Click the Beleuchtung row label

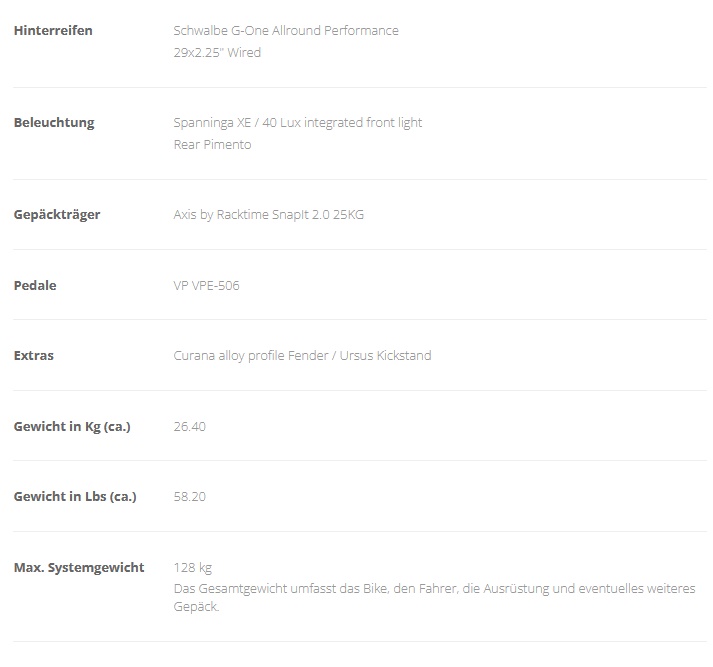click(54, 123)
